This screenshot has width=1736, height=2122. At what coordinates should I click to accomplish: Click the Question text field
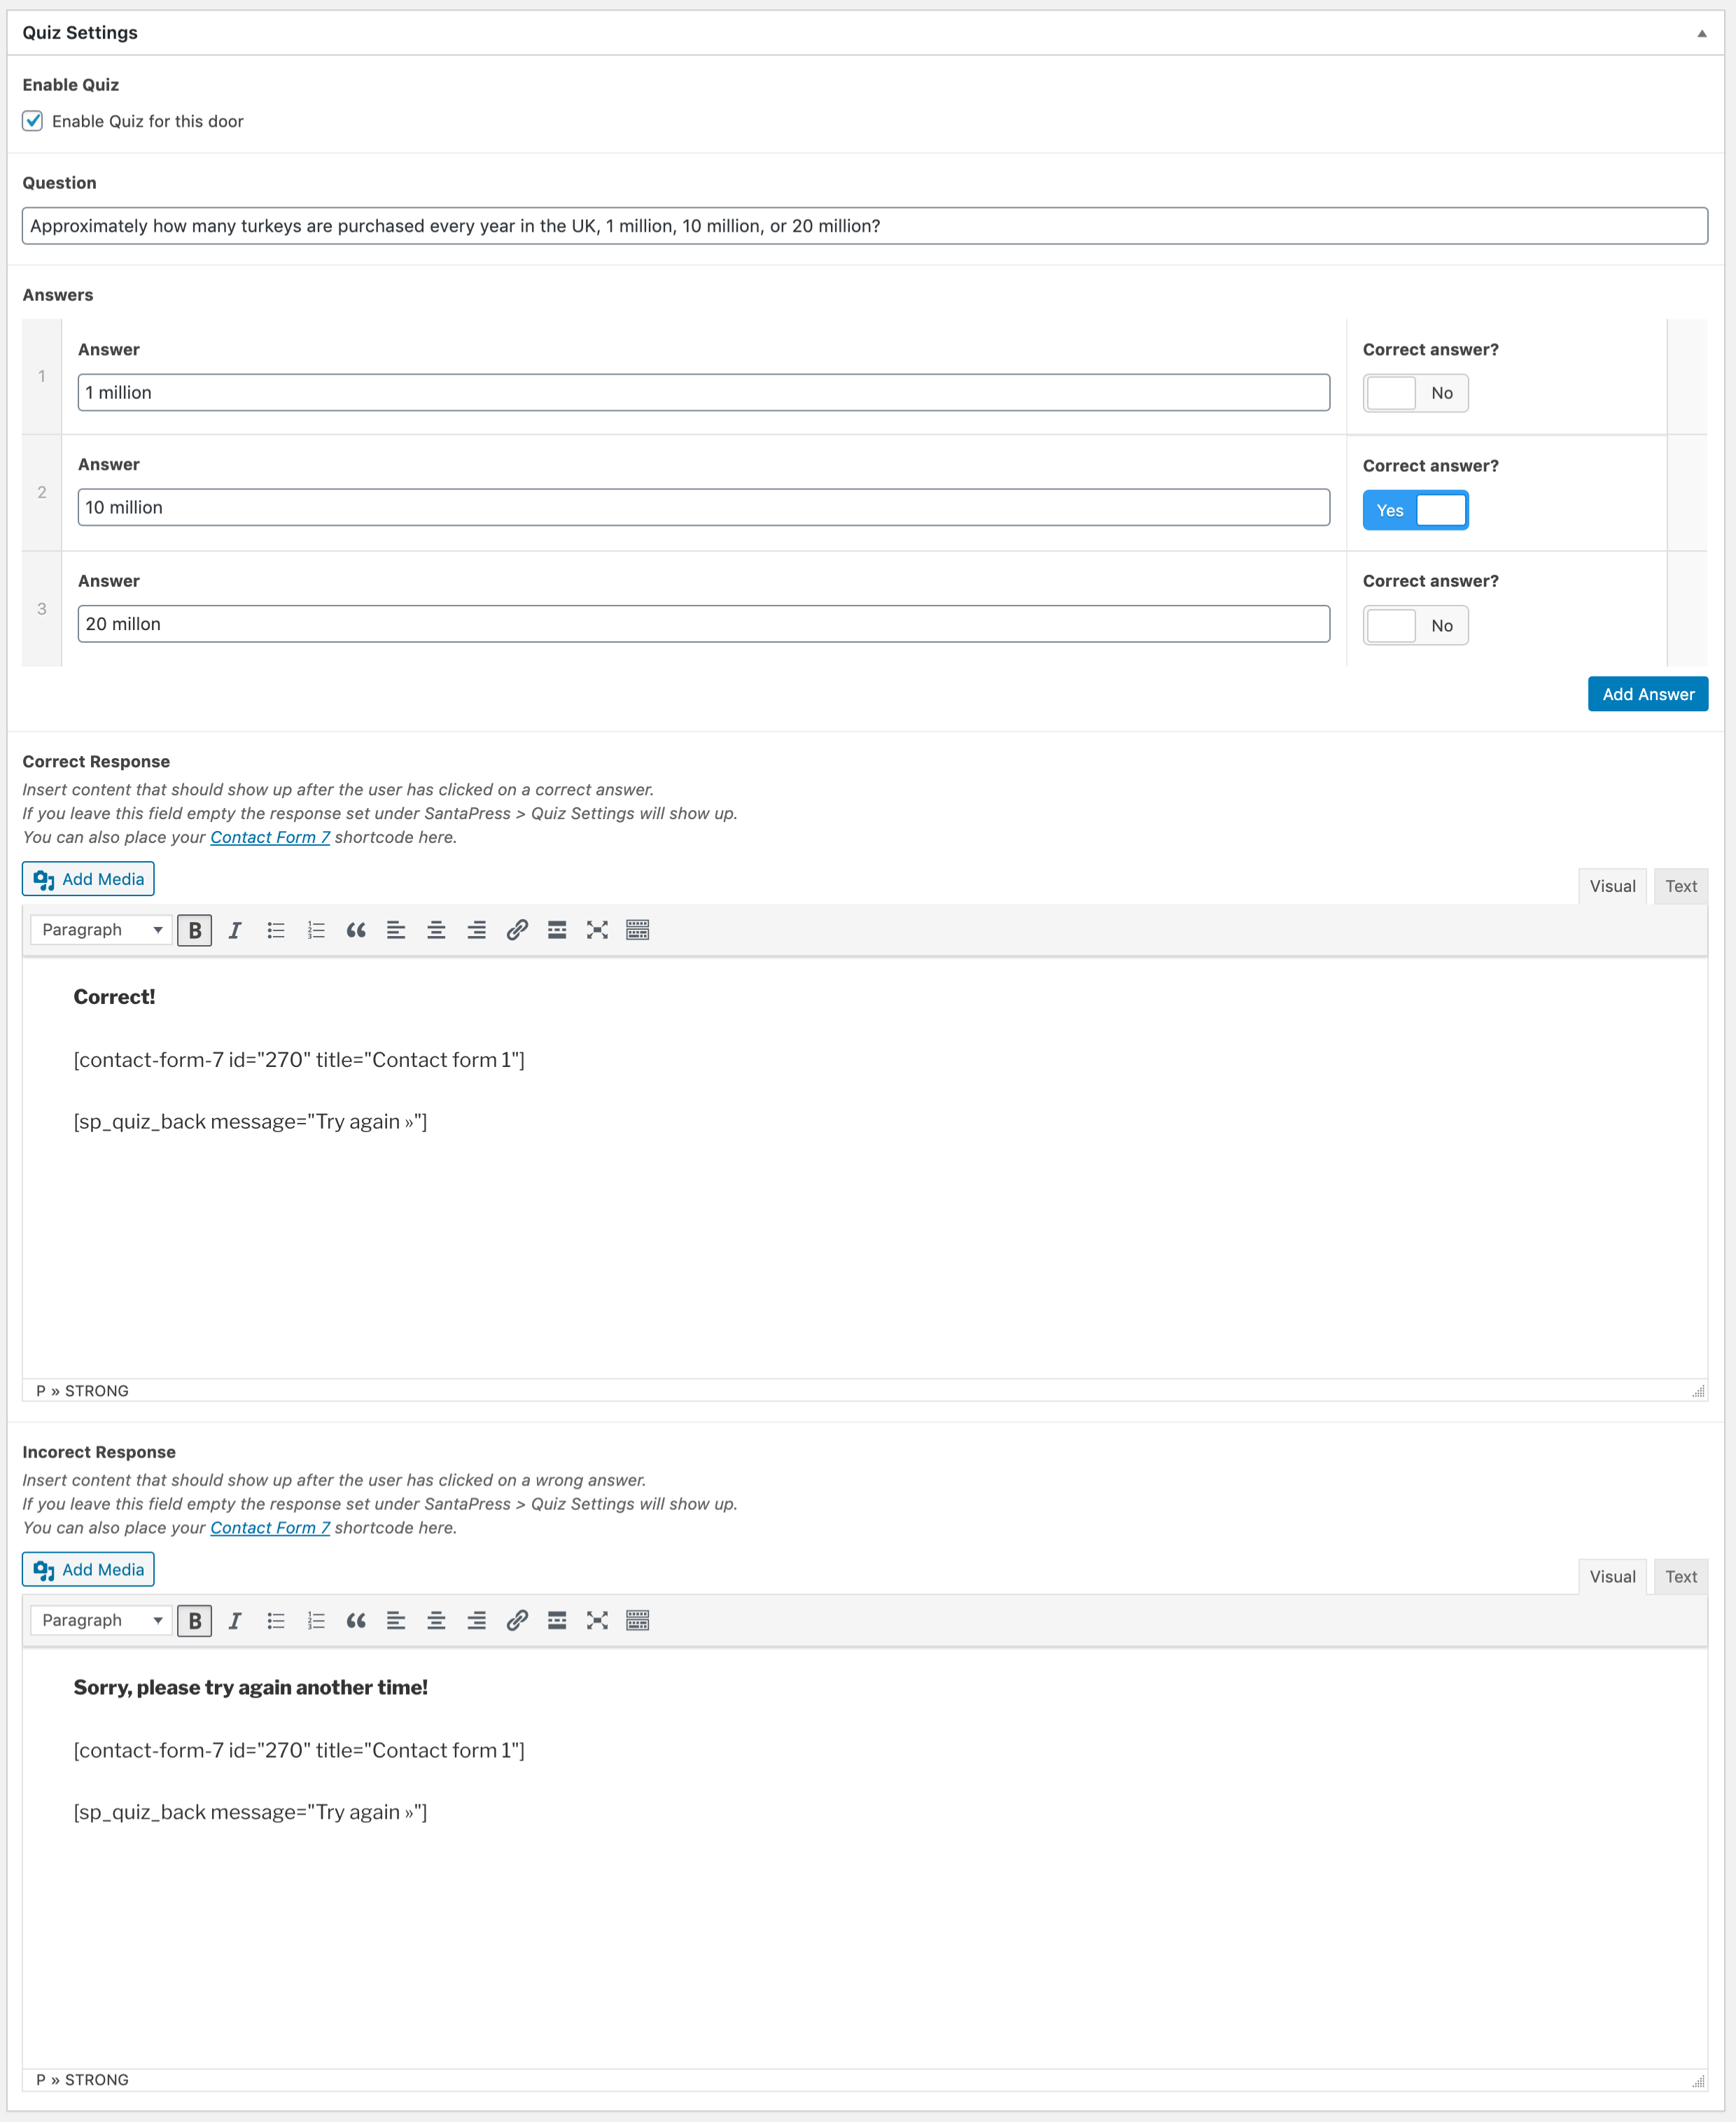click(864, 226)
